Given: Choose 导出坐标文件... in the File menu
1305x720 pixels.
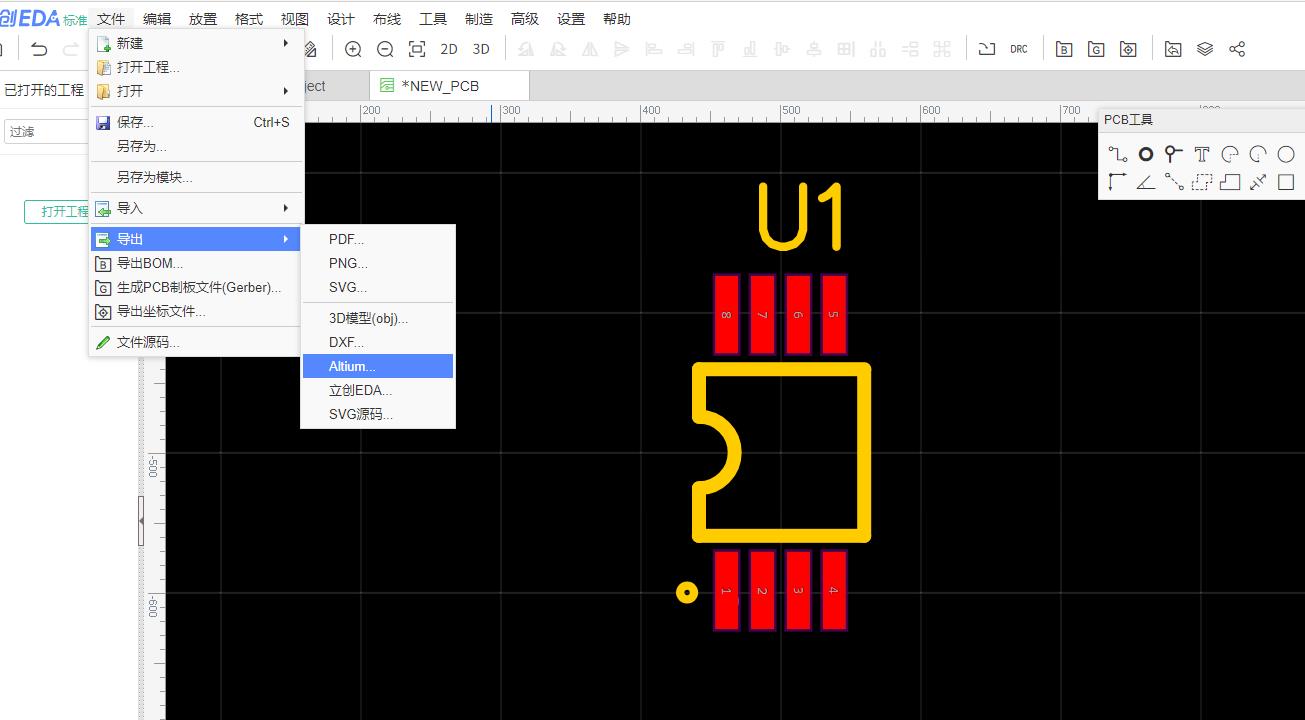Looking at the screenshot, I should coord(196,311).
